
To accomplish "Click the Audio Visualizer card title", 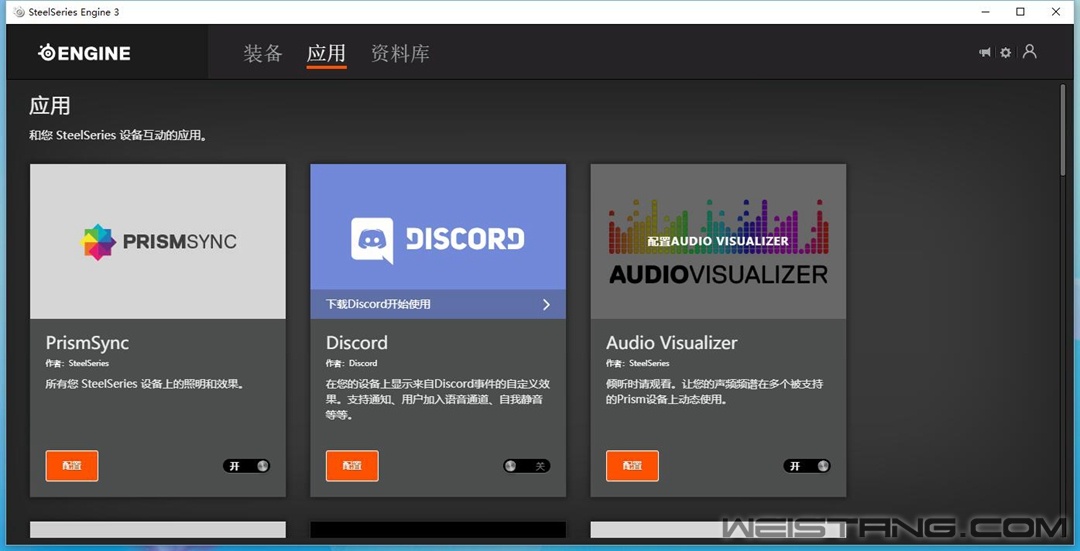I will [x=672, y=343].
